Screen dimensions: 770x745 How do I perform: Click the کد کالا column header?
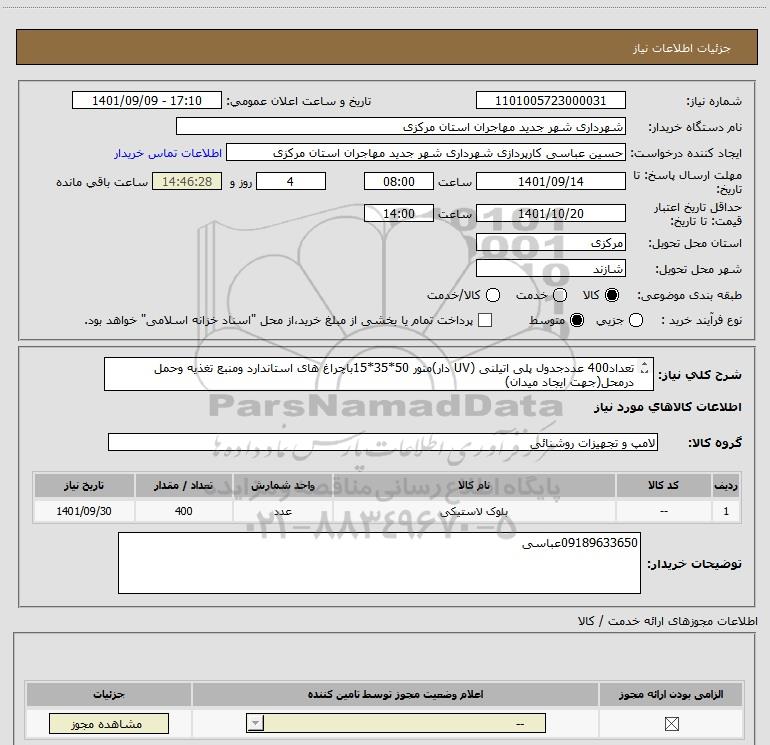[x=663, y=485]
